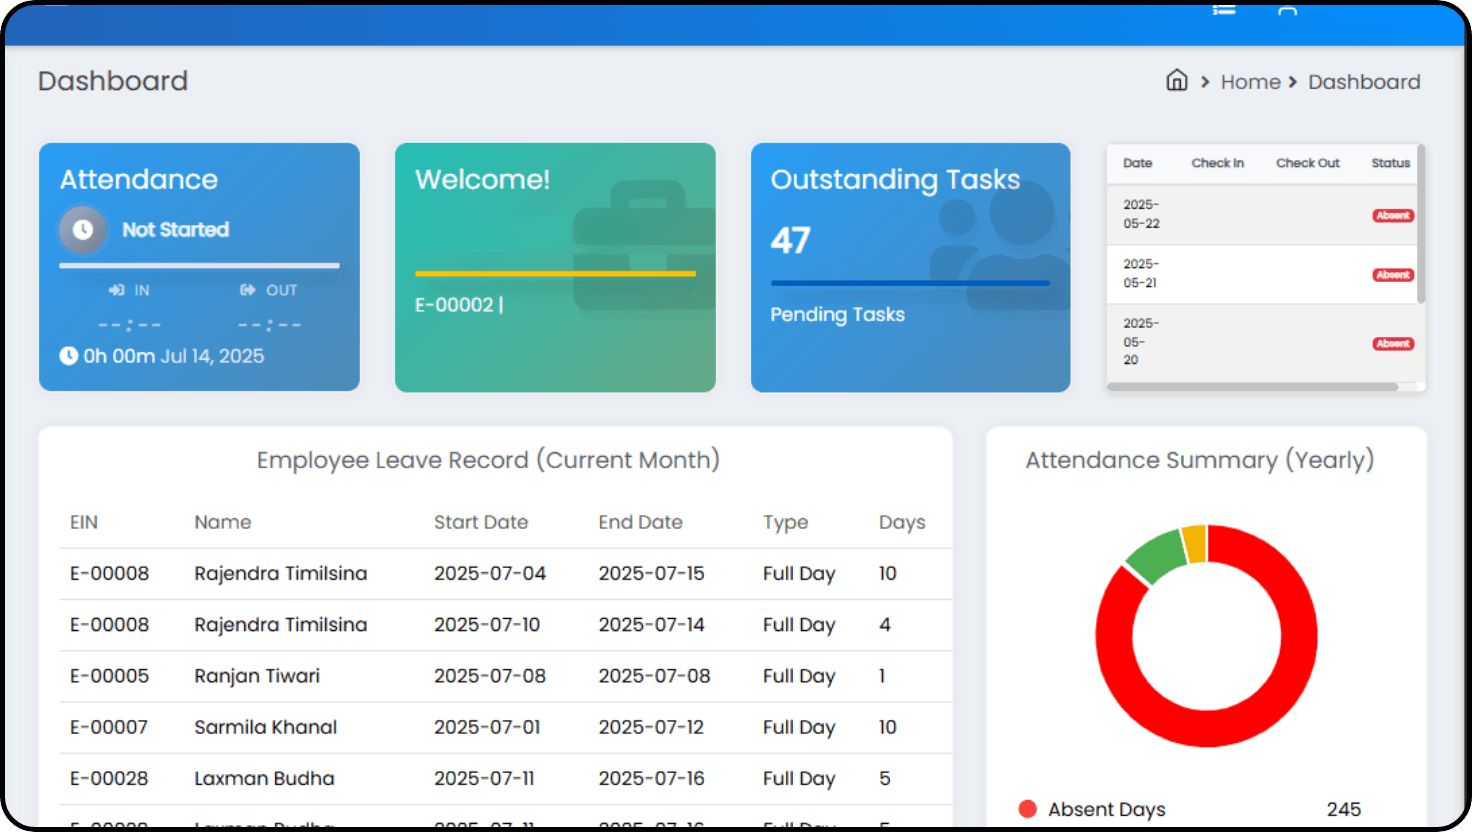Click the End Date column header

(x=641, y=522)
